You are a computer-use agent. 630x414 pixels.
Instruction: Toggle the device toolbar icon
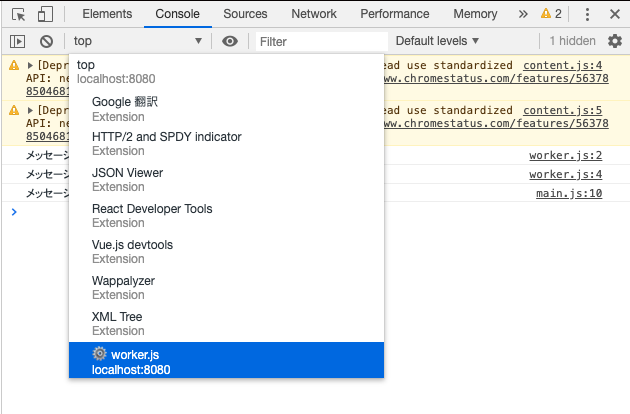[46, 14]
